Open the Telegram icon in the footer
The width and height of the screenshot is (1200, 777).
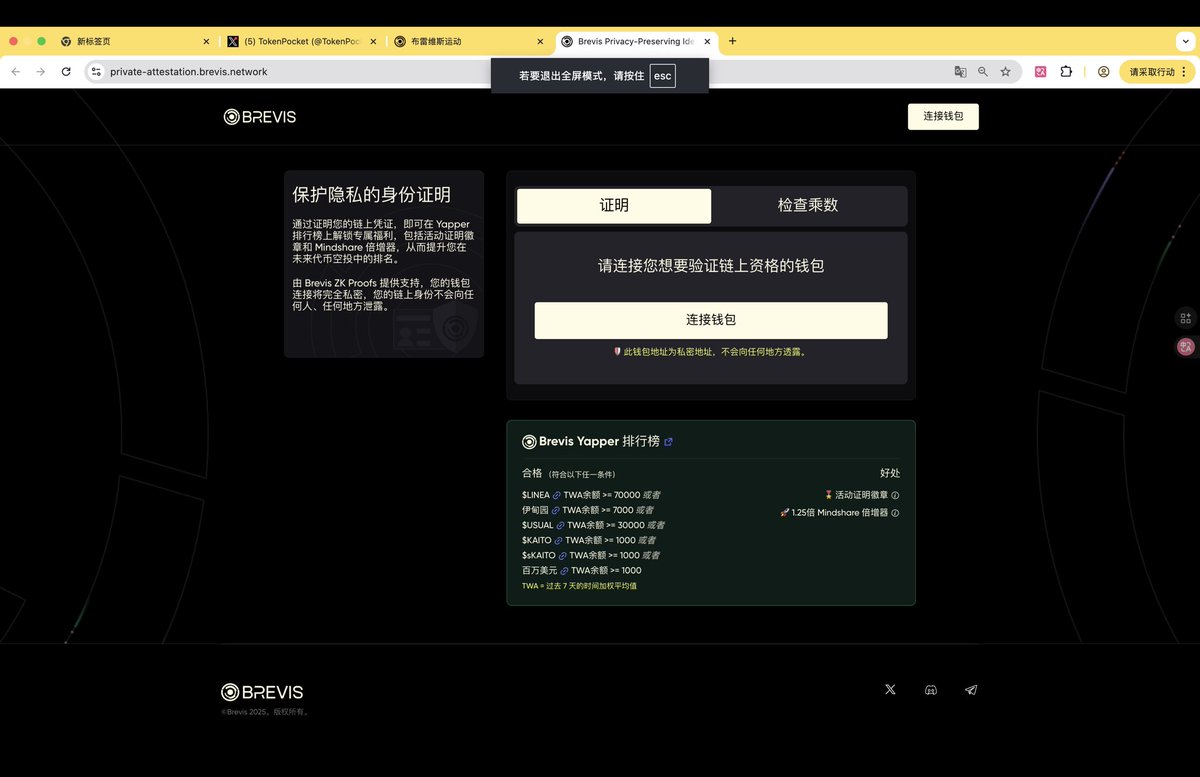[970, 689]
